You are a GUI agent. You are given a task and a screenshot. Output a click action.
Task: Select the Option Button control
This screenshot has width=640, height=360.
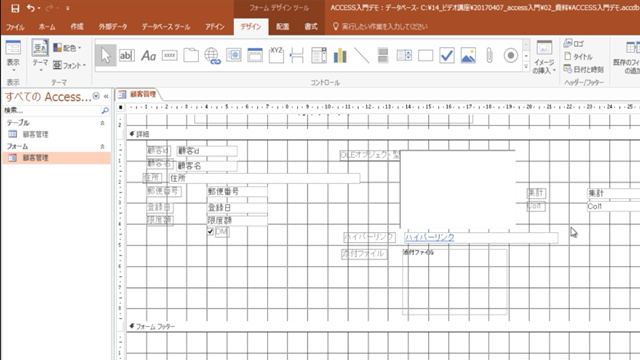coord(511,56)
